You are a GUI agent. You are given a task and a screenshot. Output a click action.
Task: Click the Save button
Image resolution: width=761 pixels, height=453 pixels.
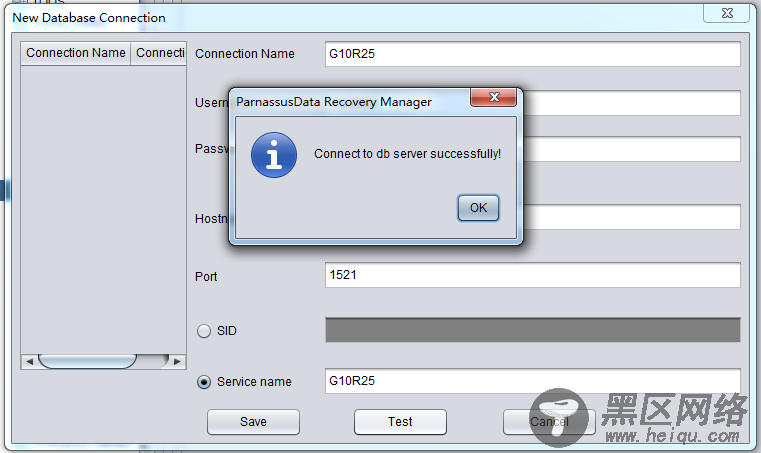click(x=253, y=422)
